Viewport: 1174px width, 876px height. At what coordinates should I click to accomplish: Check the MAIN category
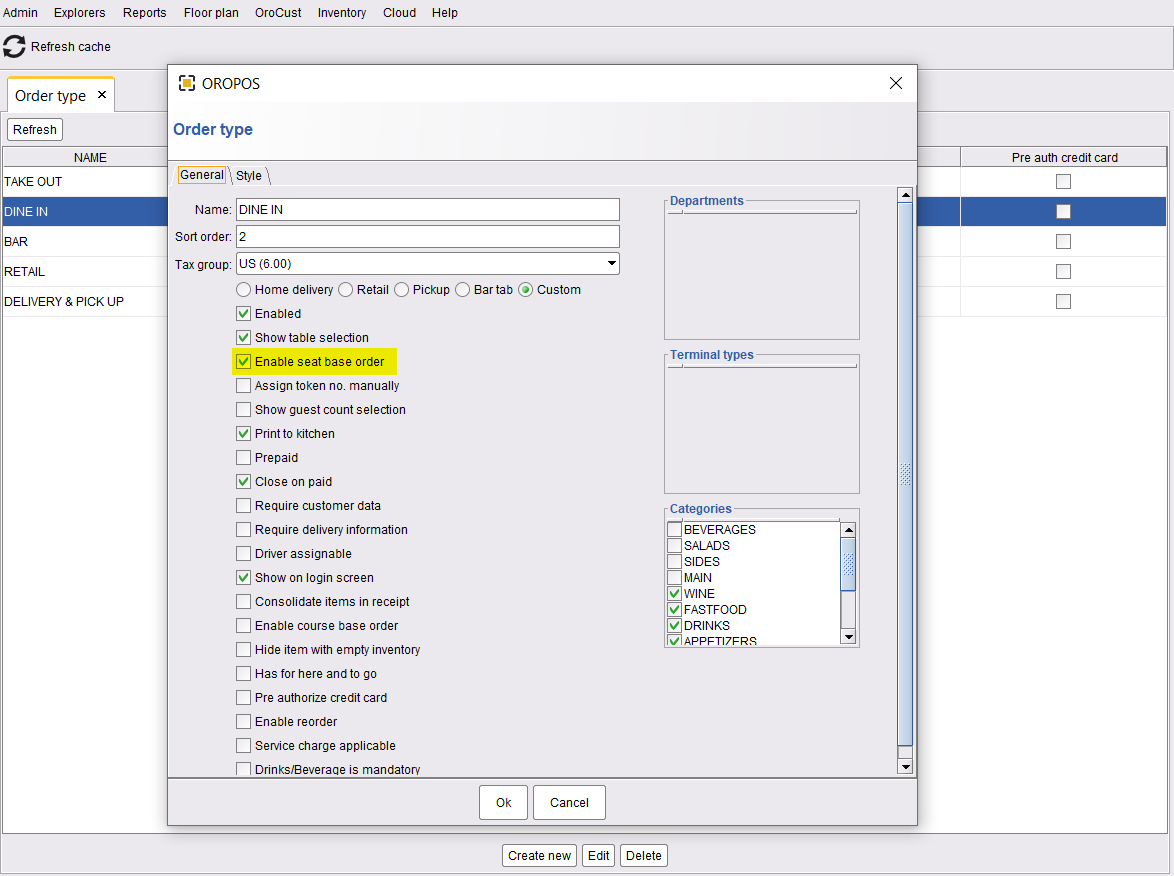675,577
